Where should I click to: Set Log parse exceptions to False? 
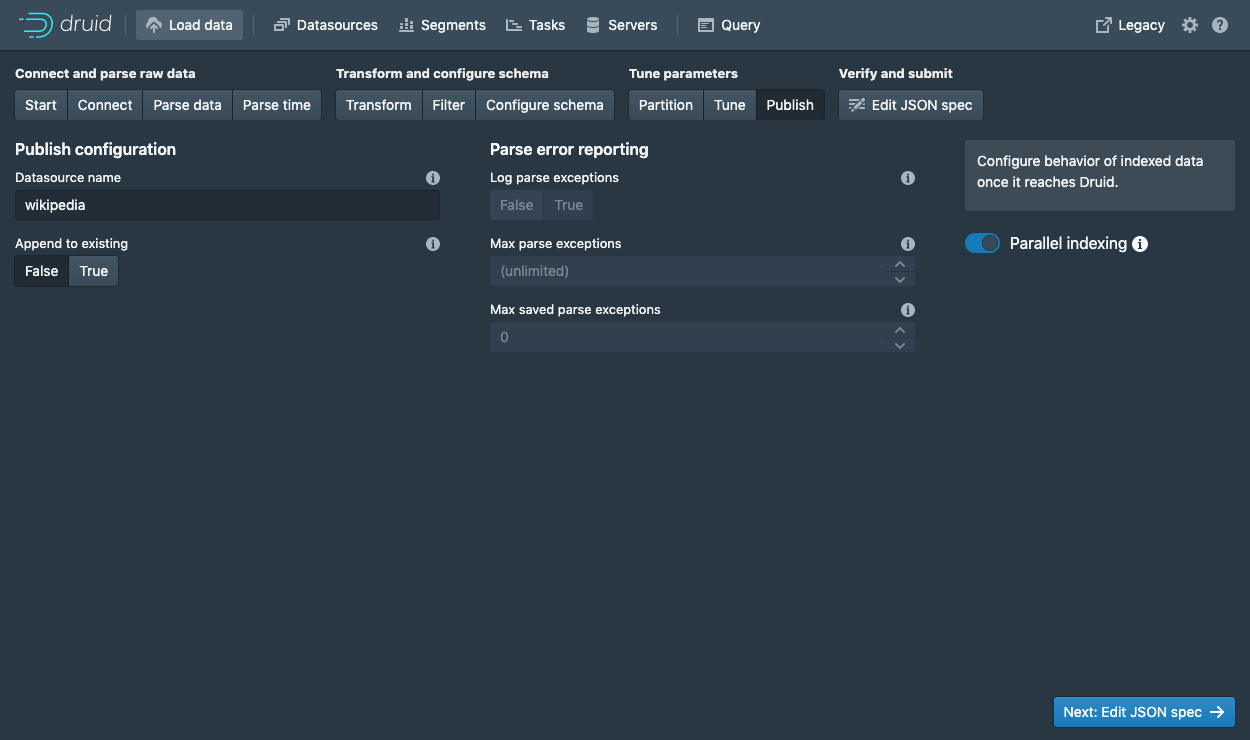coord(517,205)
